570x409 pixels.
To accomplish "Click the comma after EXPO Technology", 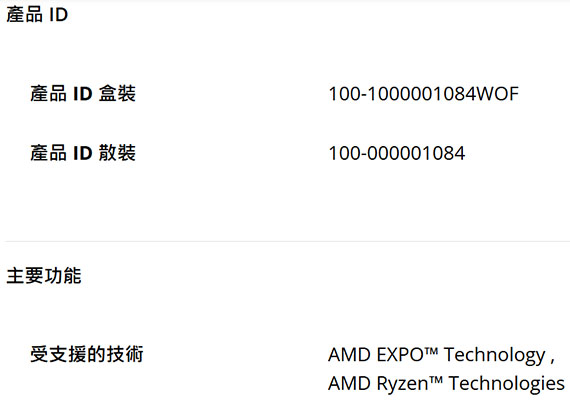I will pyautogui.click(x=553, y=361).
